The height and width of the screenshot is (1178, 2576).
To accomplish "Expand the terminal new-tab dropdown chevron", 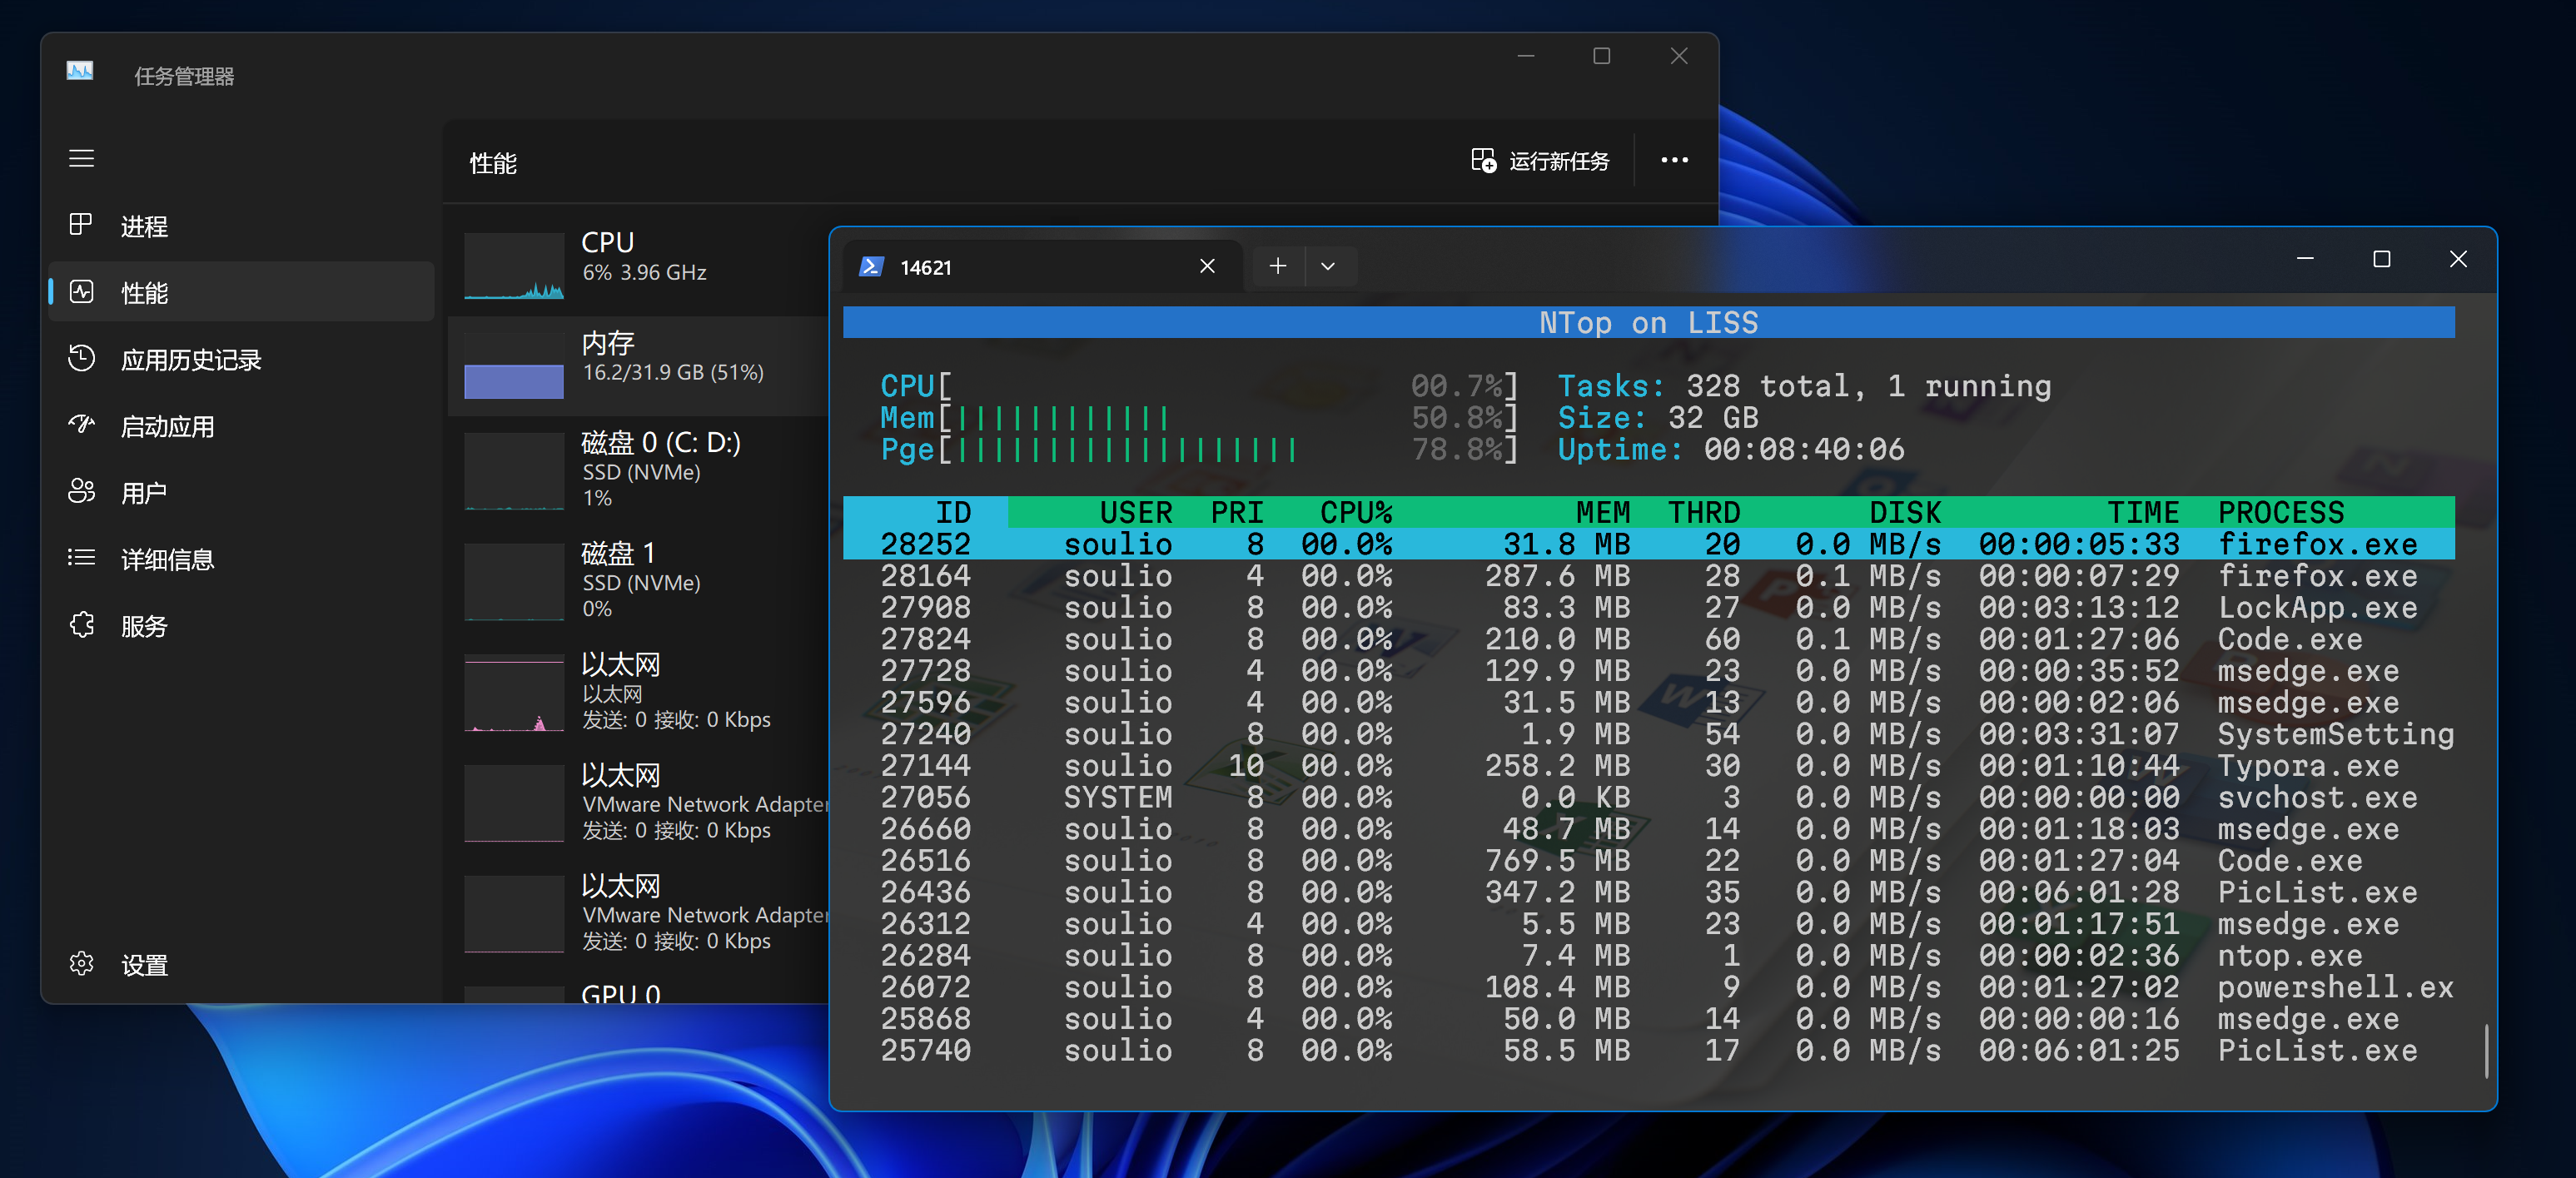I will (1327, 267).
